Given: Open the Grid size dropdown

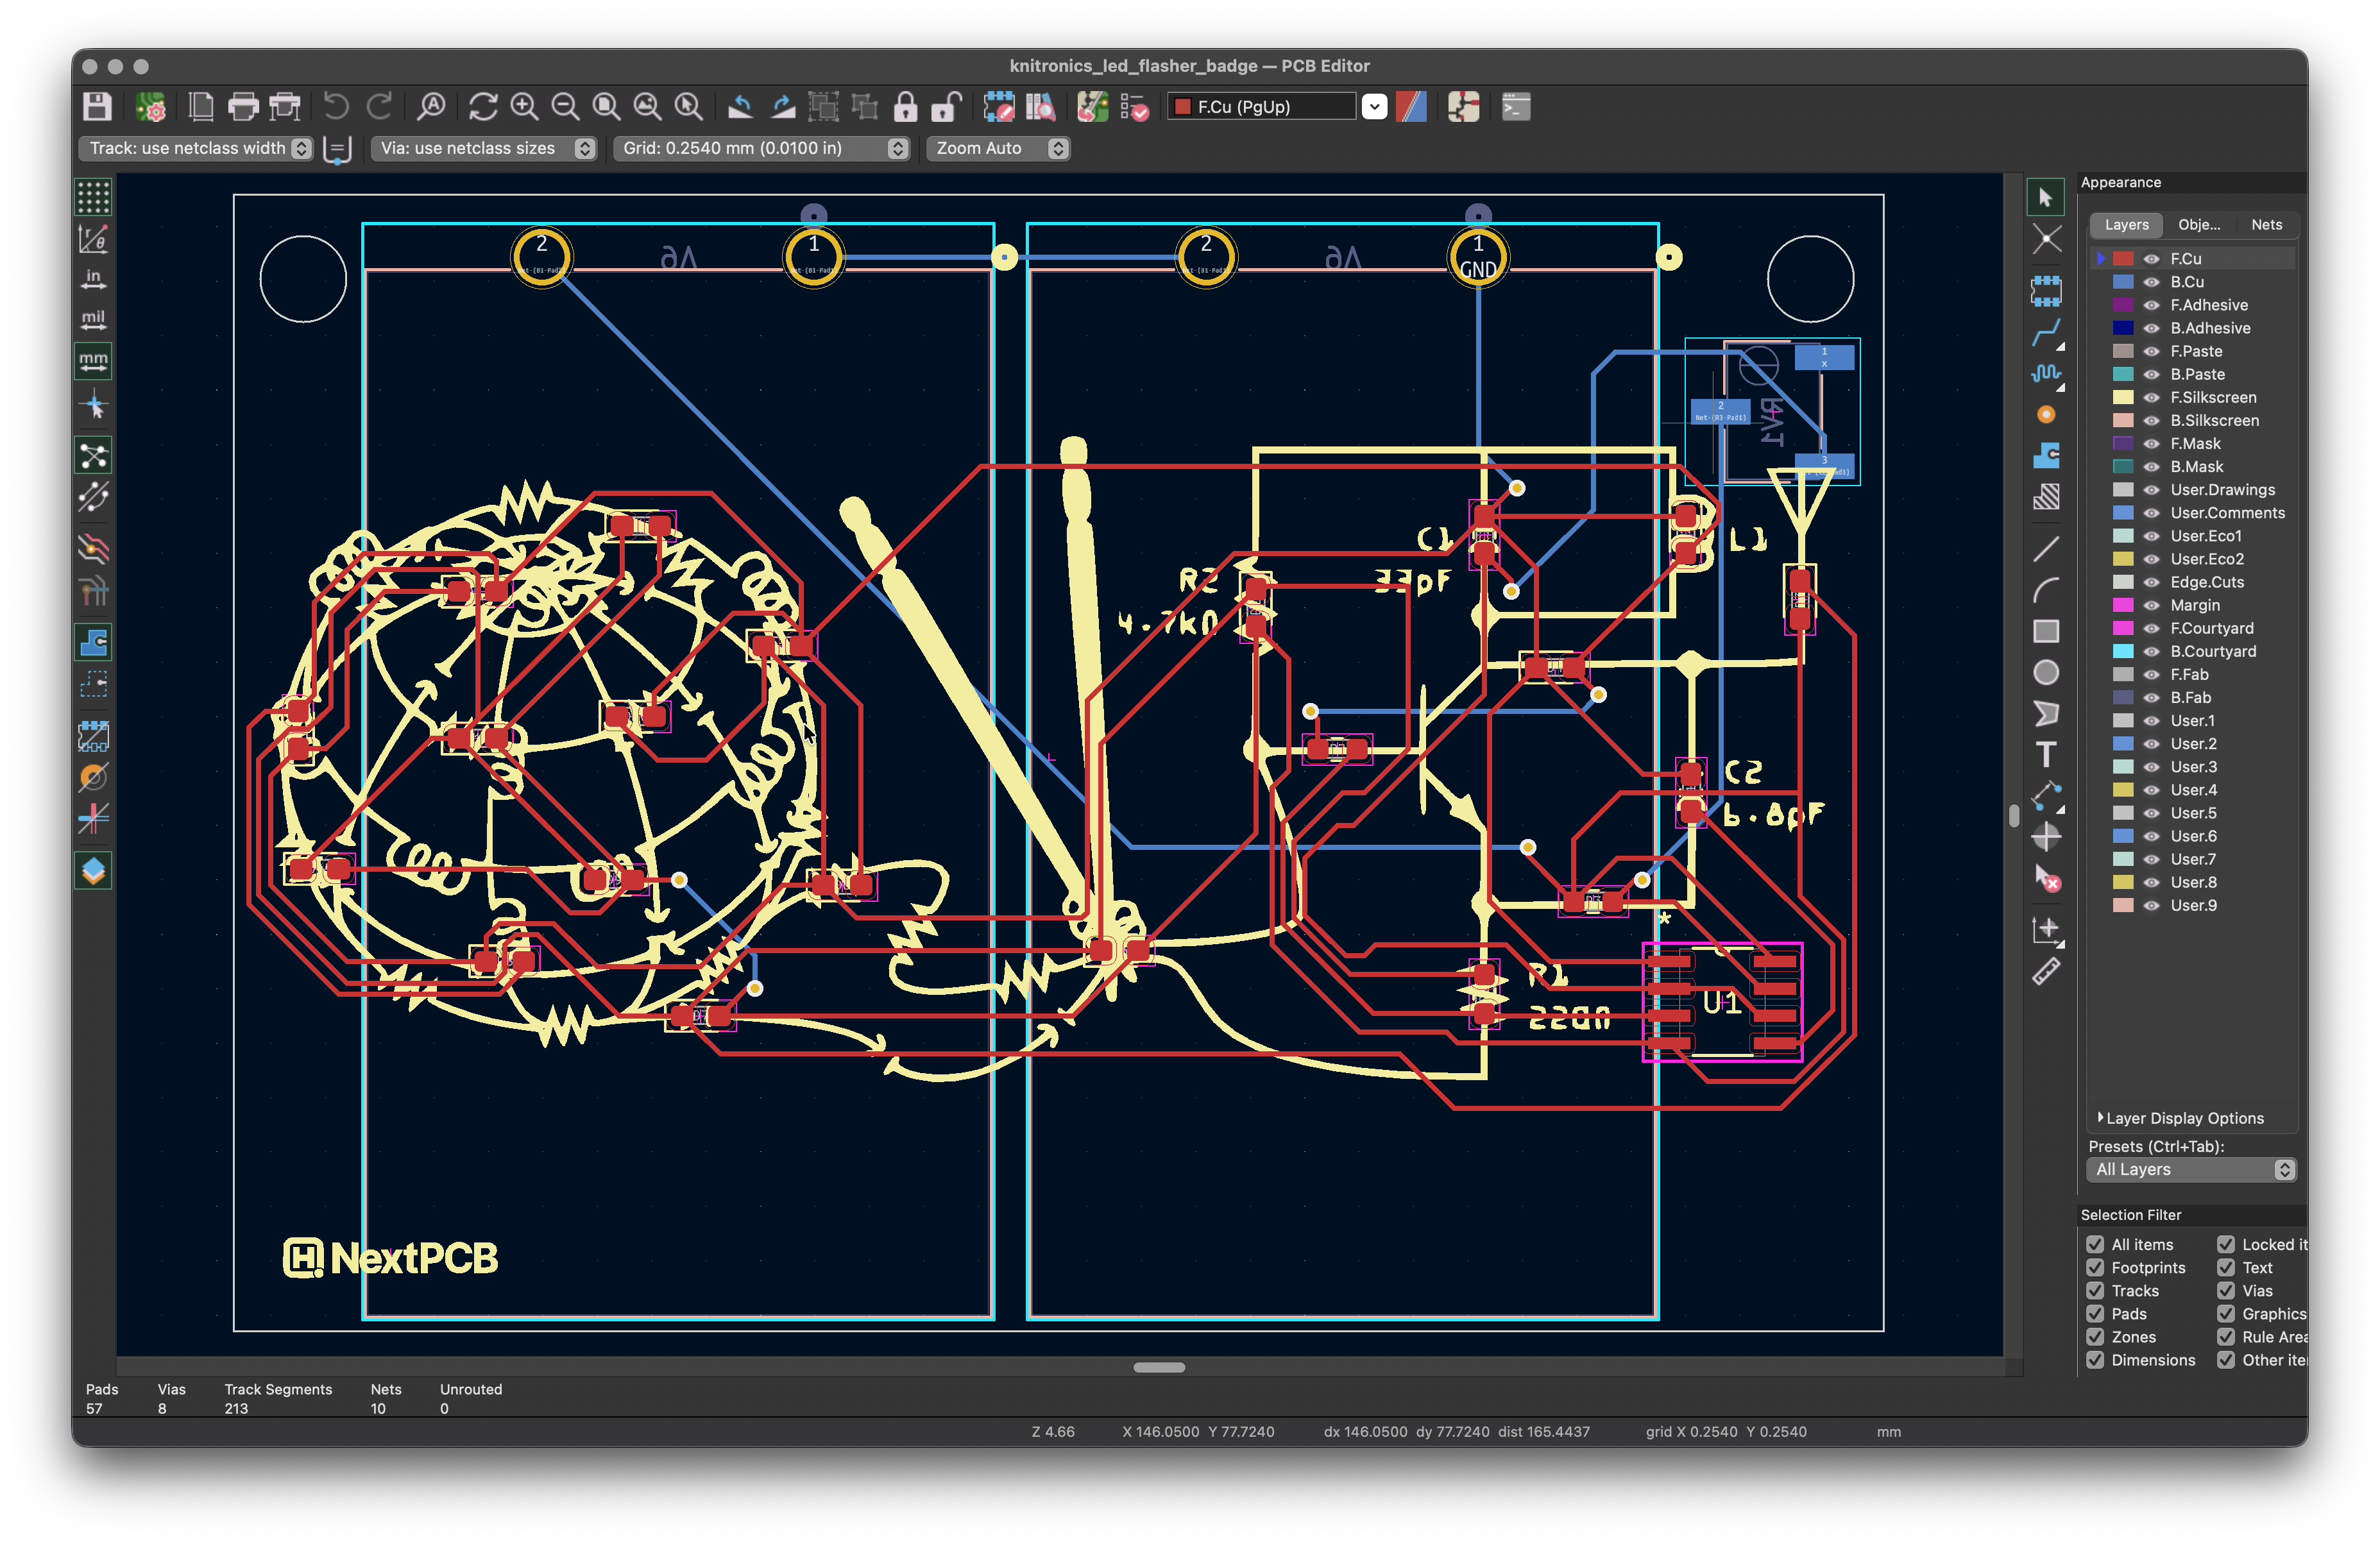Looking at the screenshot, I should point(761,148).
